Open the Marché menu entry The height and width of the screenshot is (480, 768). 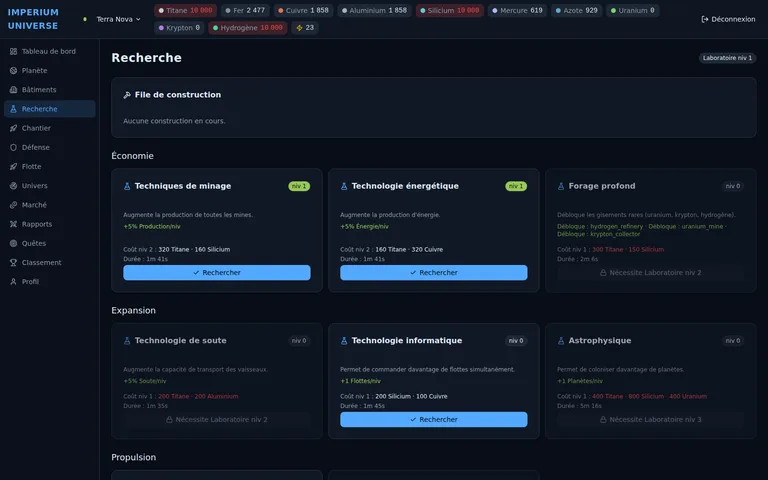49,205
